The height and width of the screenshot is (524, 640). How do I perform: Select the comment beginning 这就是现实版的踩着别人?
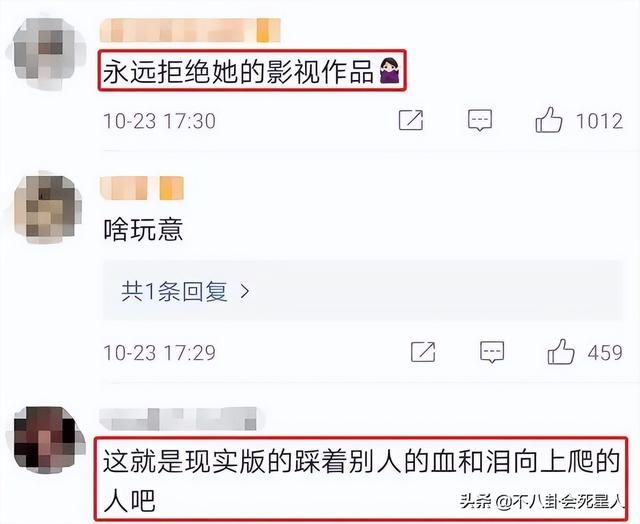coord(361,479)
